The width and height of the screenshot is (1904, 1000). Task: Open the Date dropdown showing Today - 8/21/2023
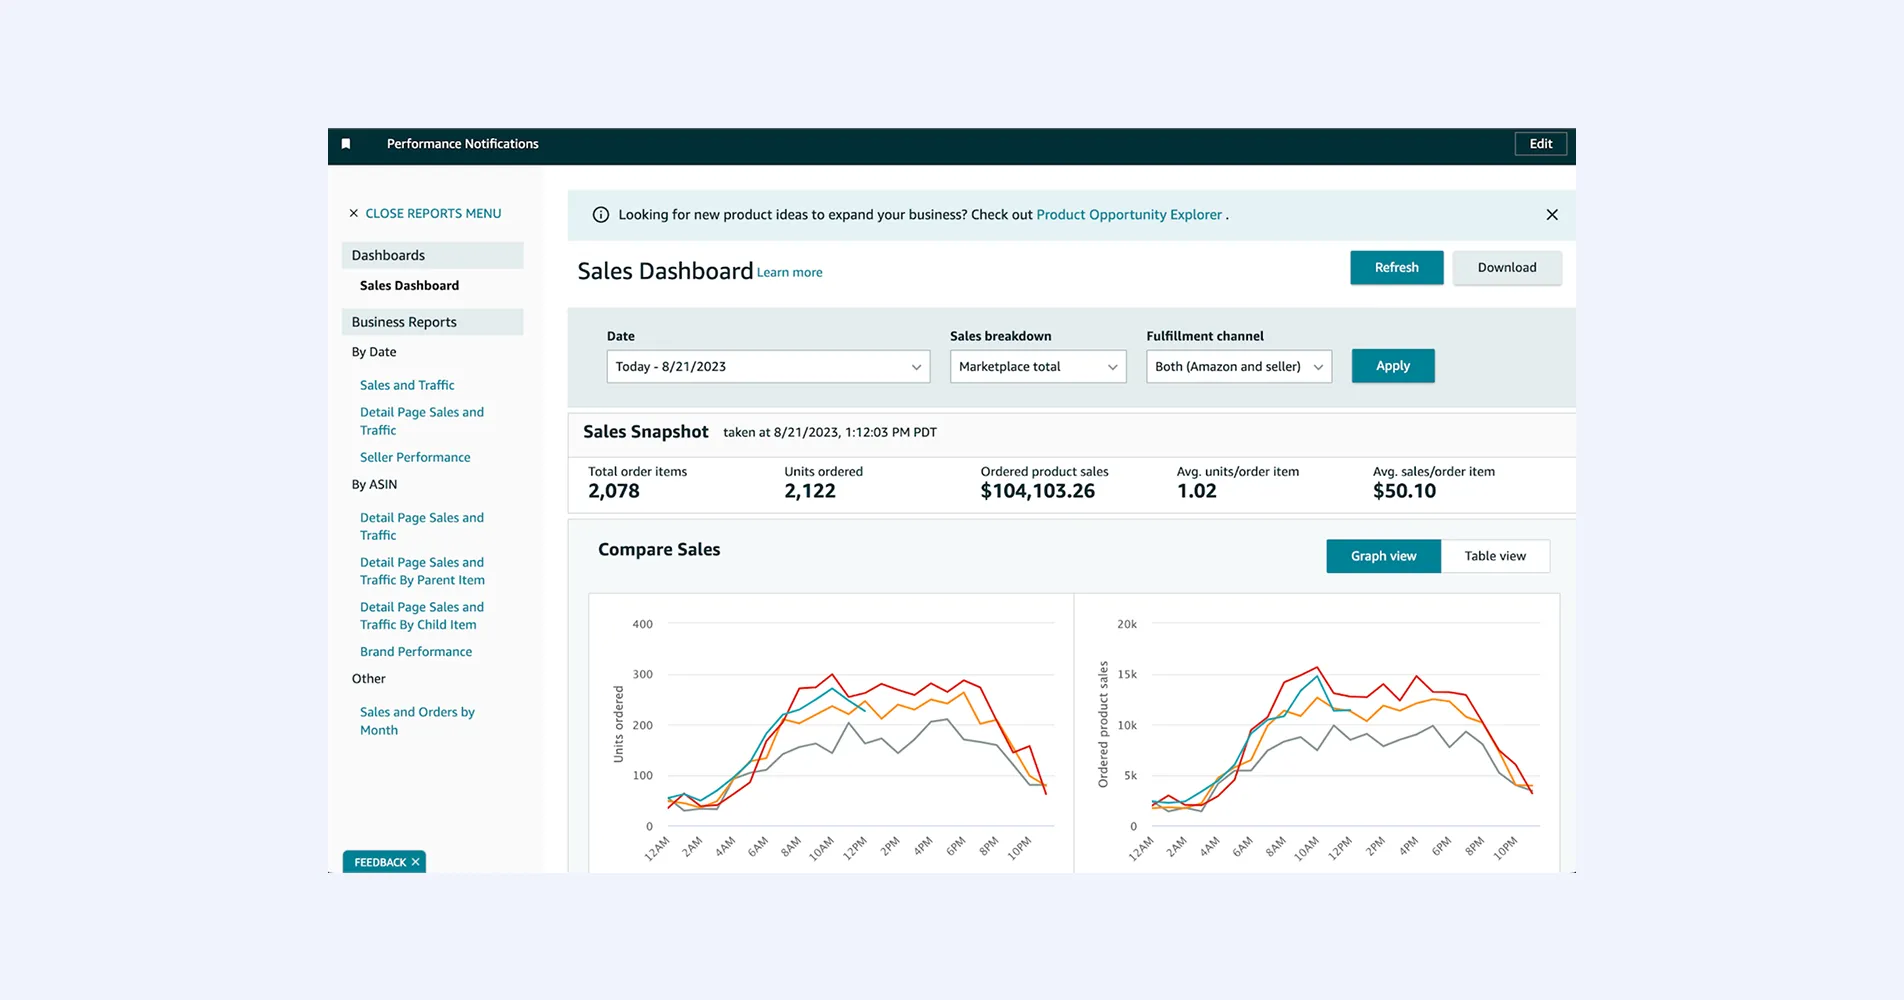pos(766,366)
